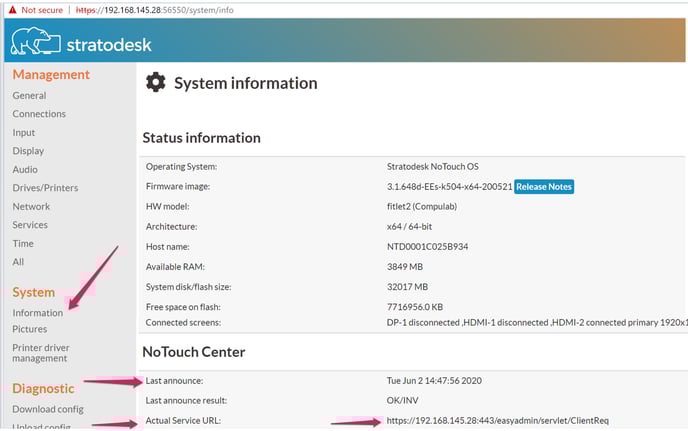
Task: Click the stratodesk wordmark in header
Action: pos(109,45)
